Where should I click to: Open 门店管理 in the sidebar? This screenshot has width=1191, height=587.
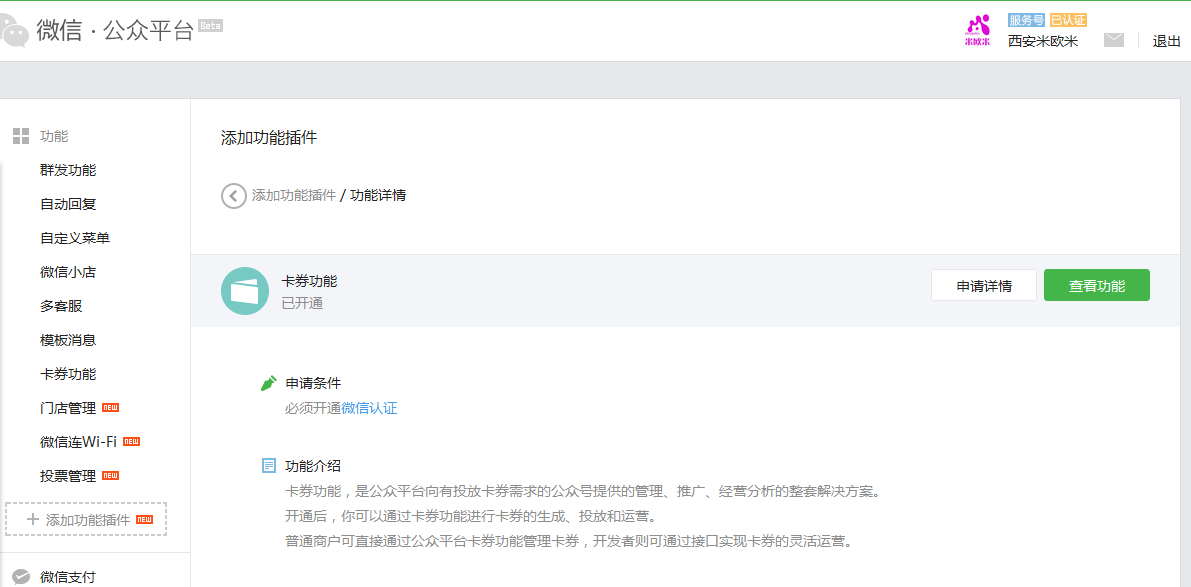(x=68, y=408)
